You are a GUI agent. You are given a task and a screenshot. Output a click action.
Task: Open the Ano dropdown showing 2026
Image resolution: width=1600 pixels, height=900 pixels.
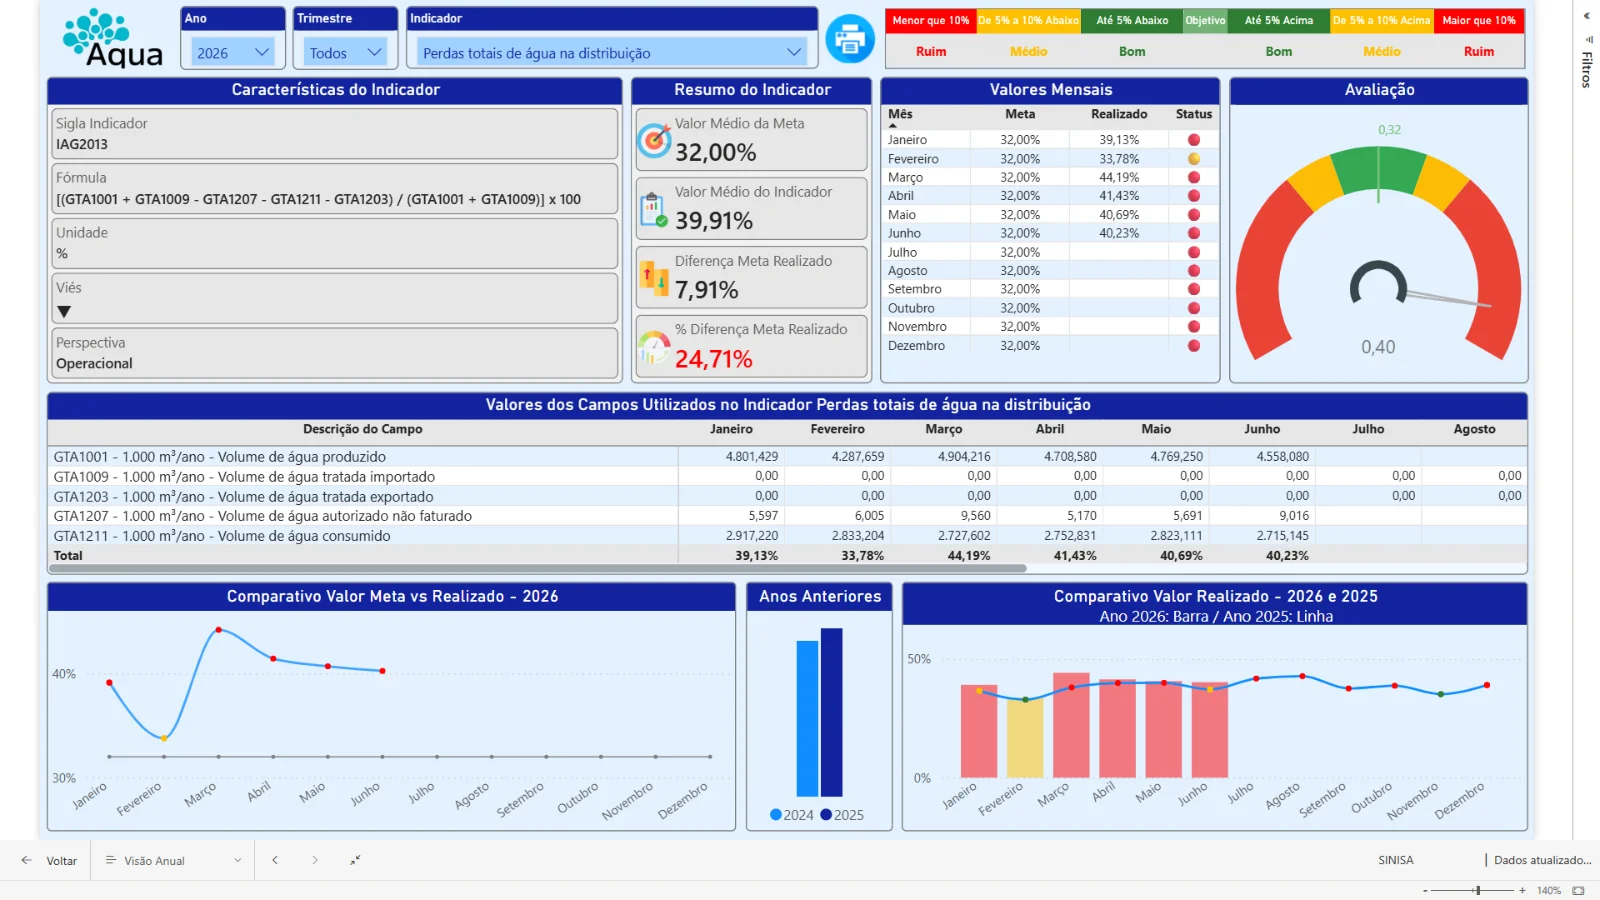point(233,52)
